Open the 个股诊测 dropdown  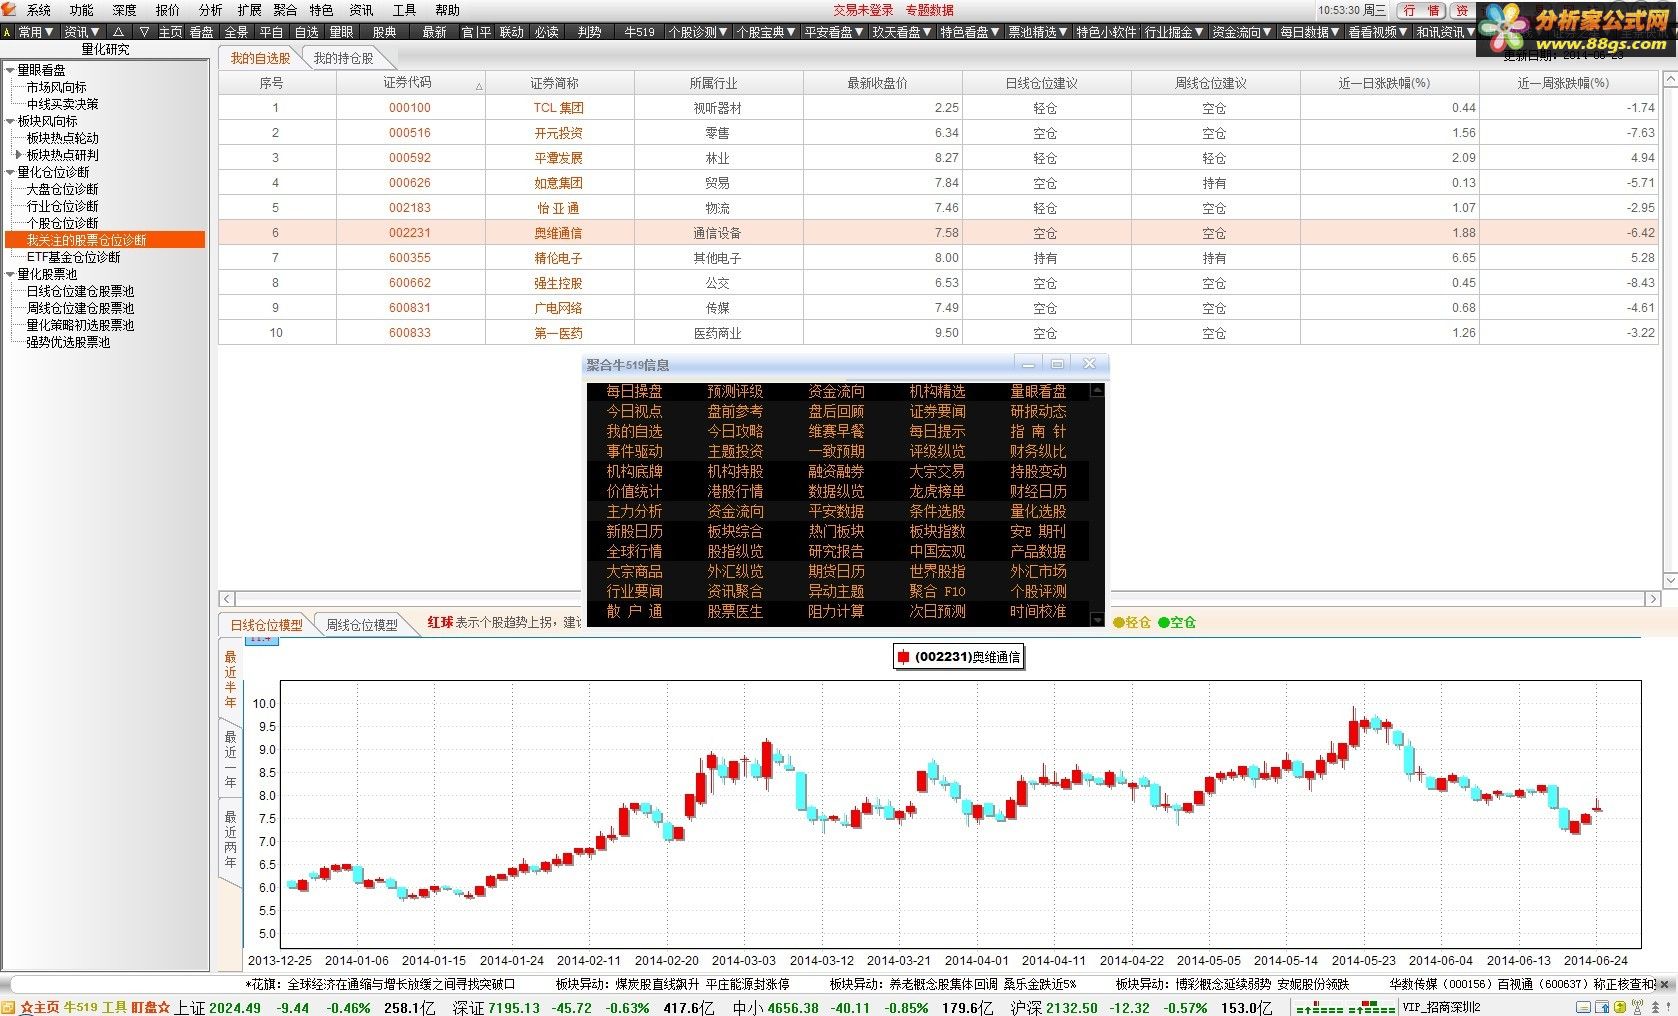(699, 32)
